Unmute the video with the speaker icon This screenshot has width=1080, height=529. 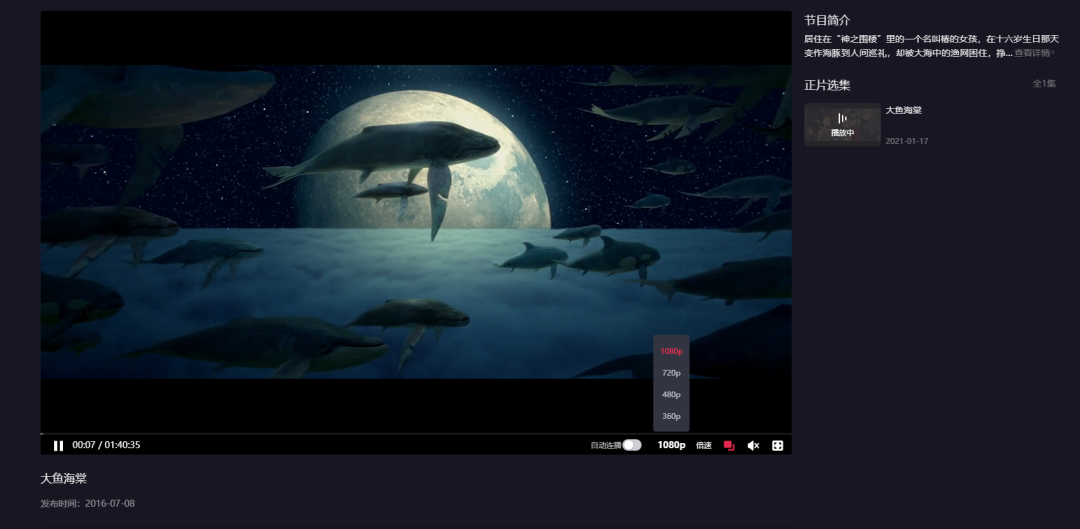(753, 446)
